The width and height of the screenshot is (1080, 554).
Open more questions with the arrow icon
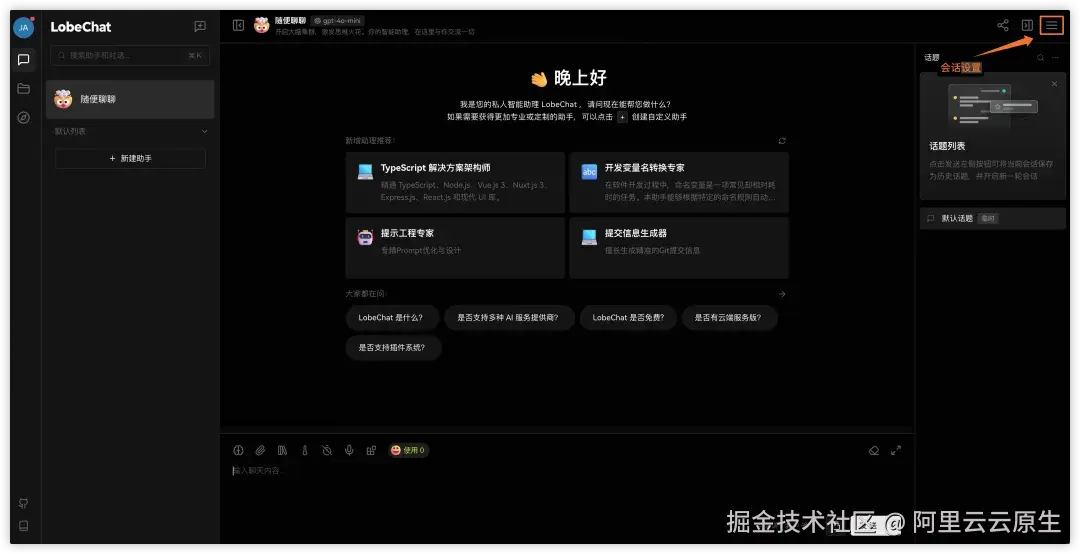782,294
